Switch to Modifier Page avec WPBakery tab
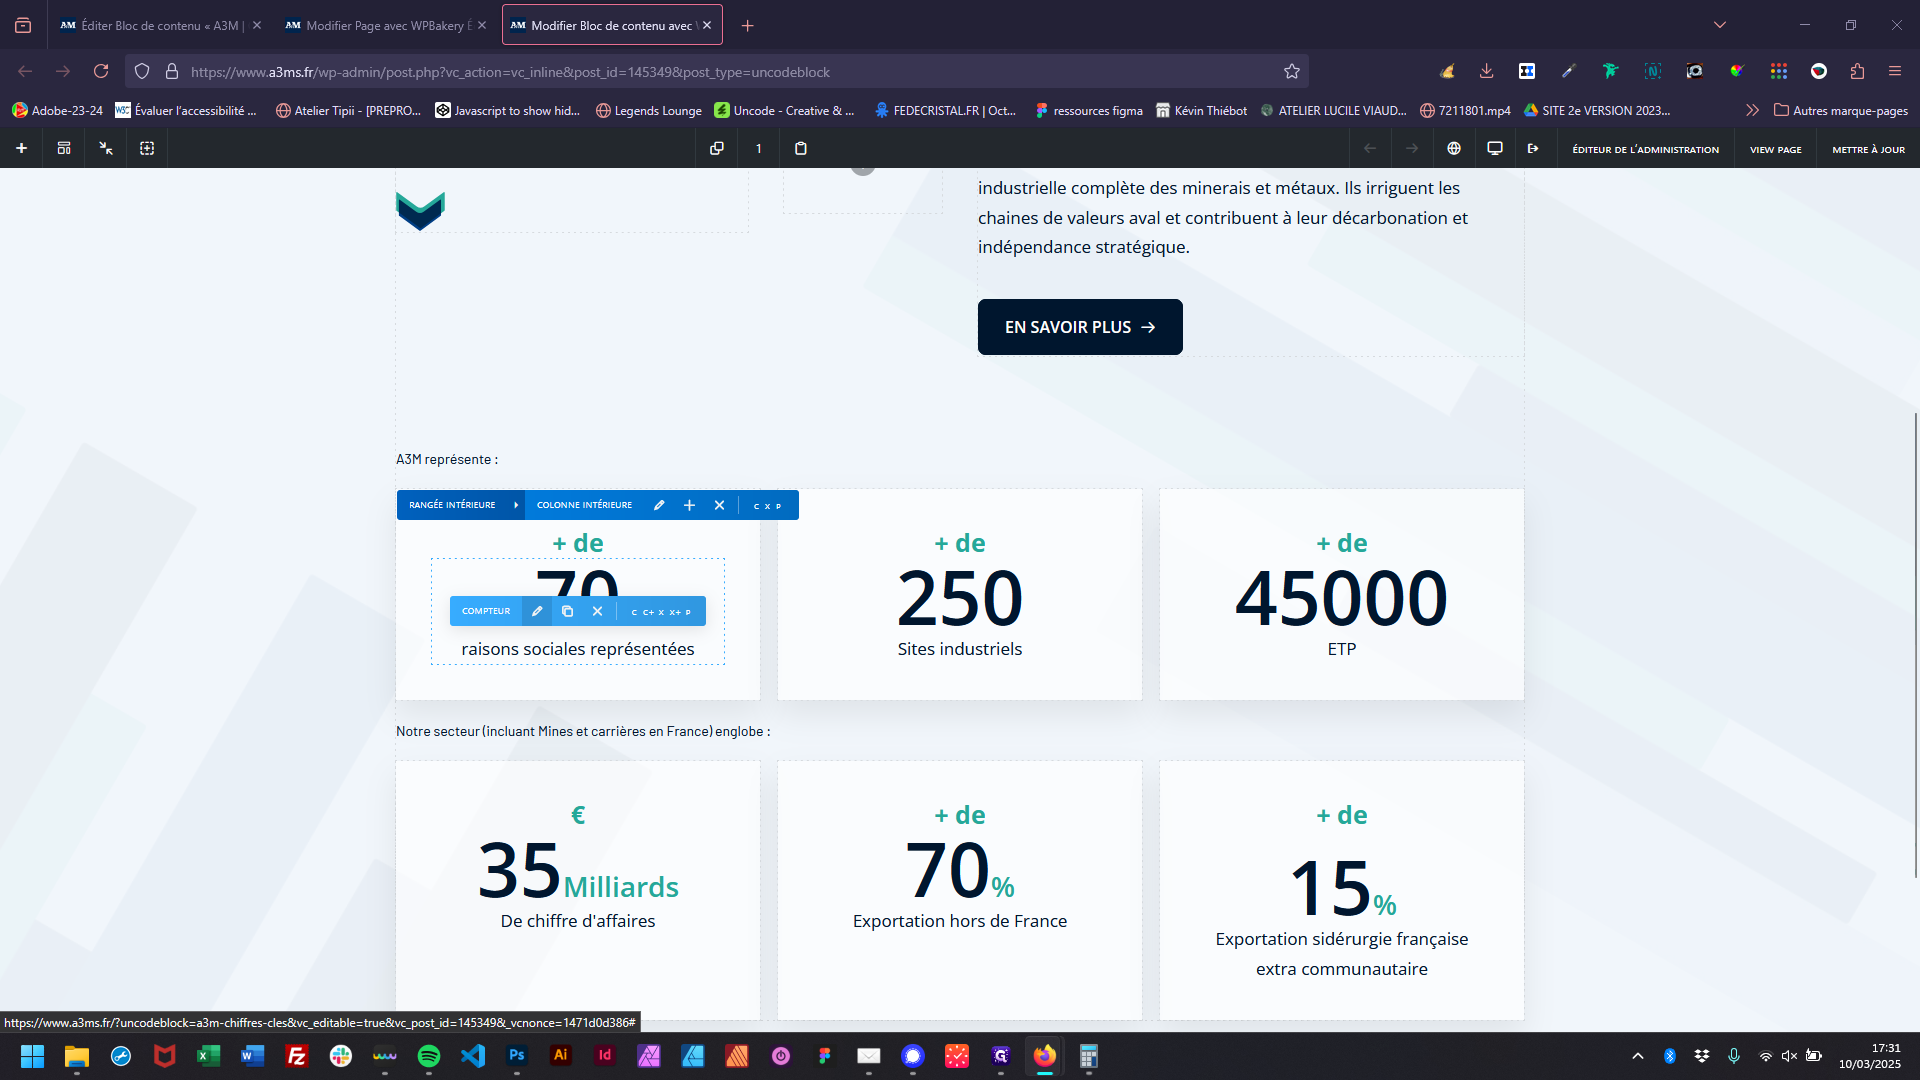Screen dimensions: 1920x1080 click(385, 25)
